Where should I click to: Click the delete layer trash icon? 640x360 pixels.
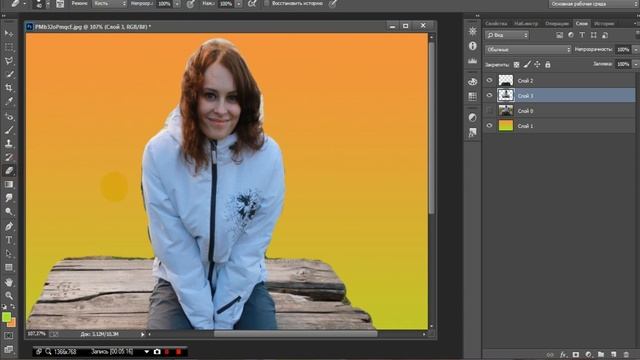point(626,355)
